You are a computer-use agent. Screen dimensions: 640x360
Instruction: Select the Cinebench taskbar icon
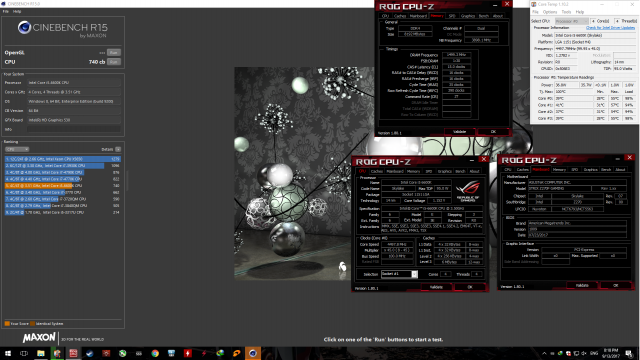(253, 353)
